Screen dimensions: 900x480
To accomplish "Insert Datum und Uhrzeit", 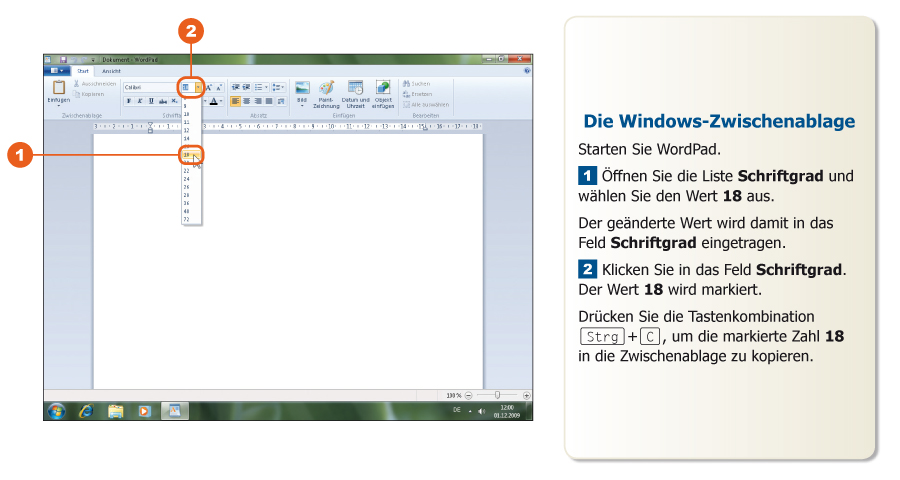I will click(355, 89).
